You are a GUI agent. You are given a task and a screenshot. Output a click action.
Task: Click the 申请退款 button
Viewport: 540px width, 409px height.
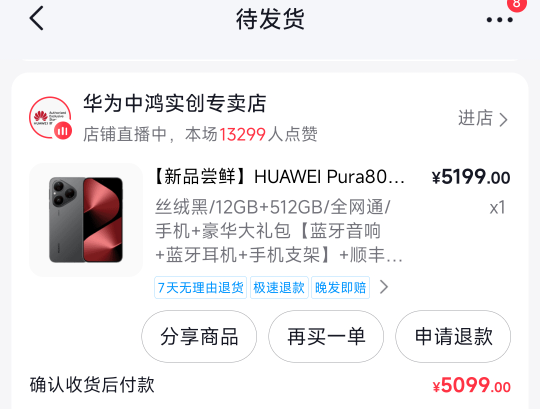coord(453,336)
